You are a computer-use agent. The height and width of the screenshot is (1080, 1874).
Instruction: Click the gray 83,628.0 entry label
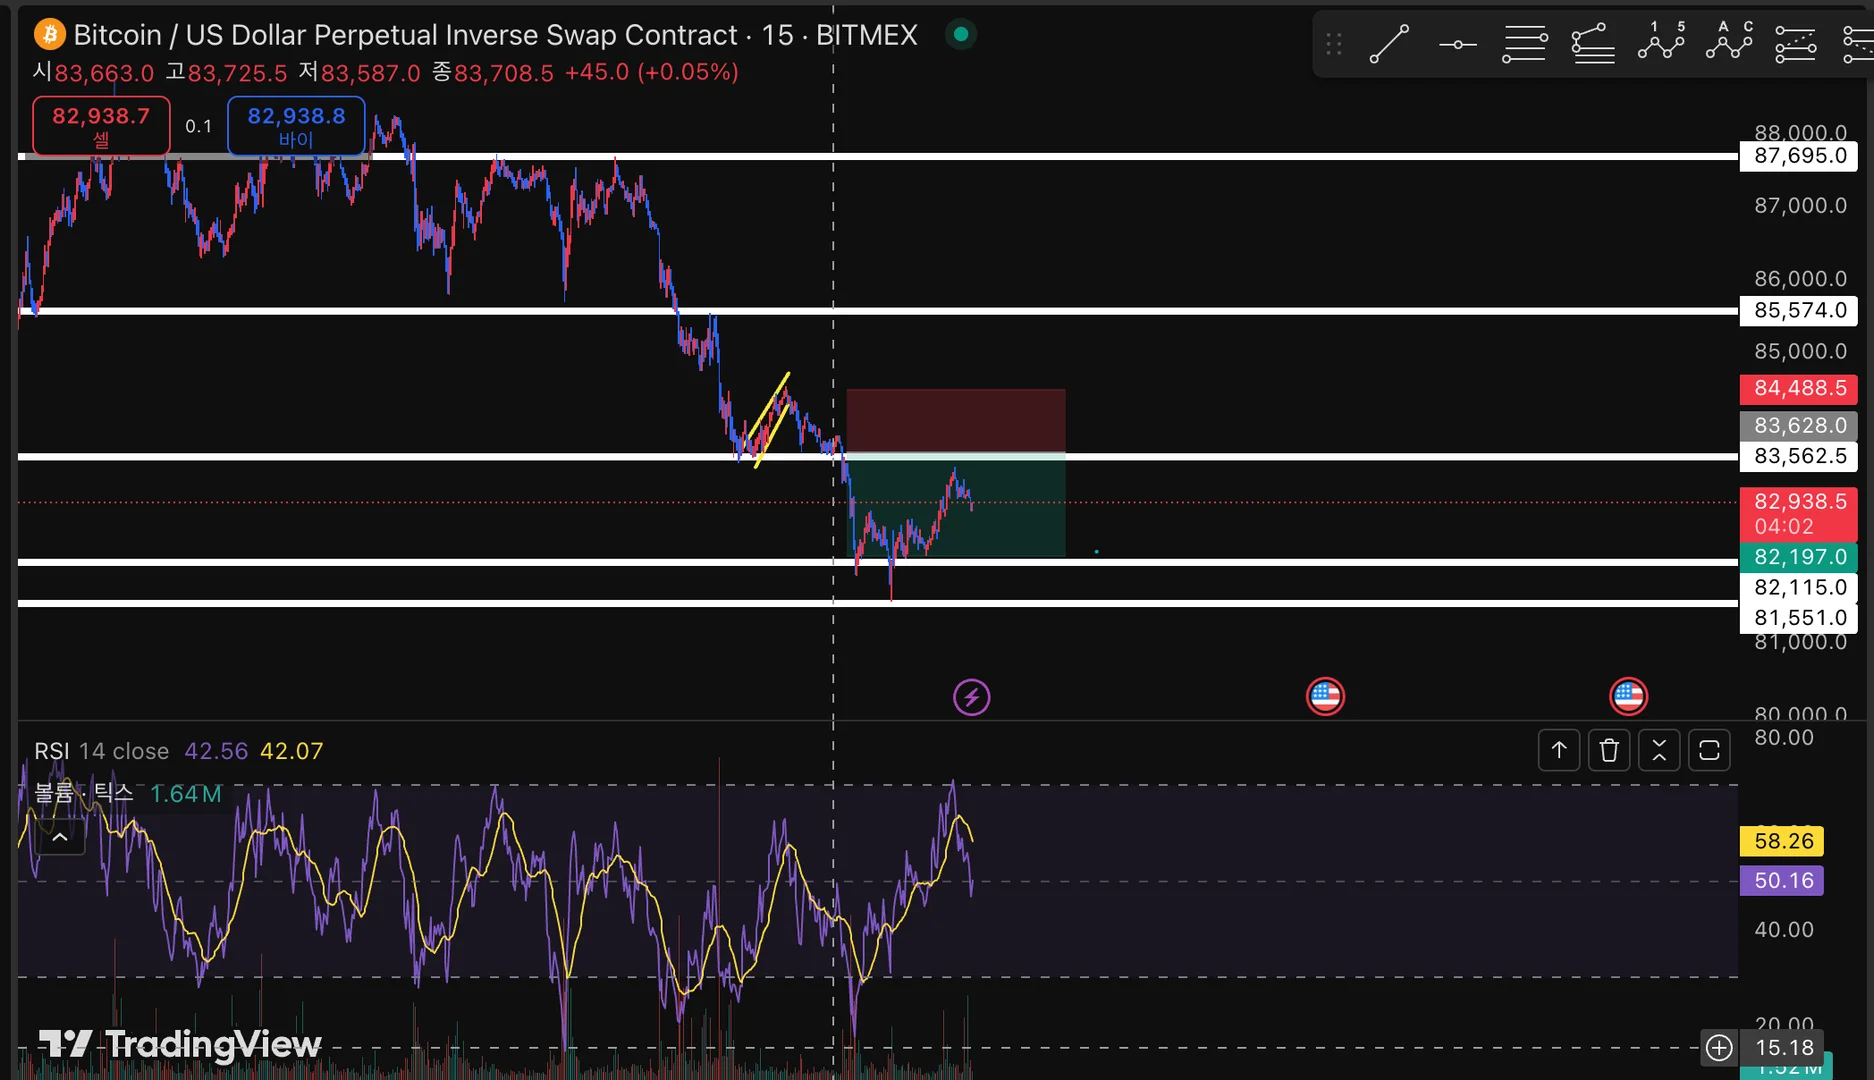pyautogui.click(x=1799, y=426)
